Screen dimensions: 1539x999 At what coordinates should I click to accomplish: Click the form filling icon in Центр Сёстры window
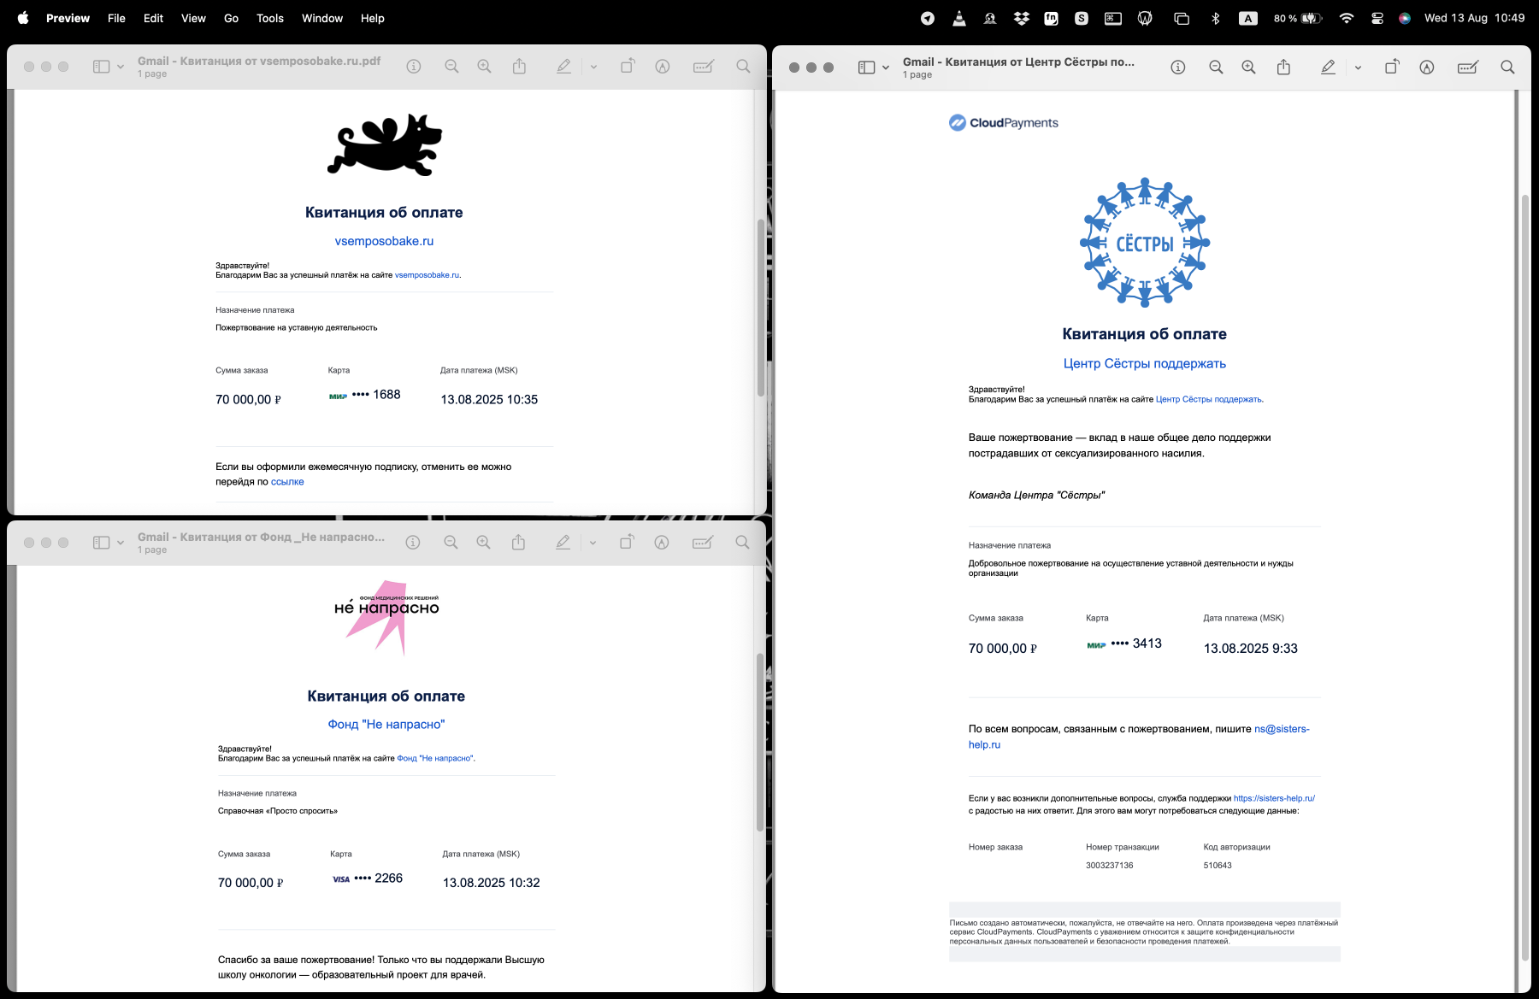[x=1468, y=68]
